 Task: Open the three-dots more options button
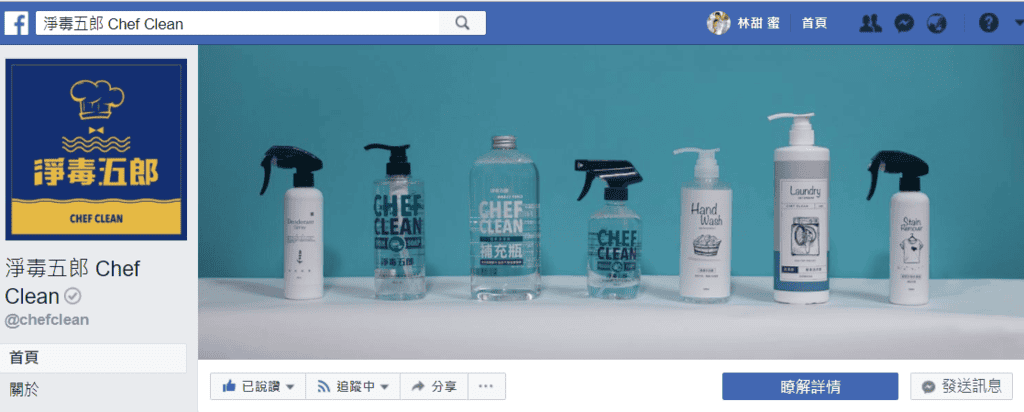tap(485, 386)
